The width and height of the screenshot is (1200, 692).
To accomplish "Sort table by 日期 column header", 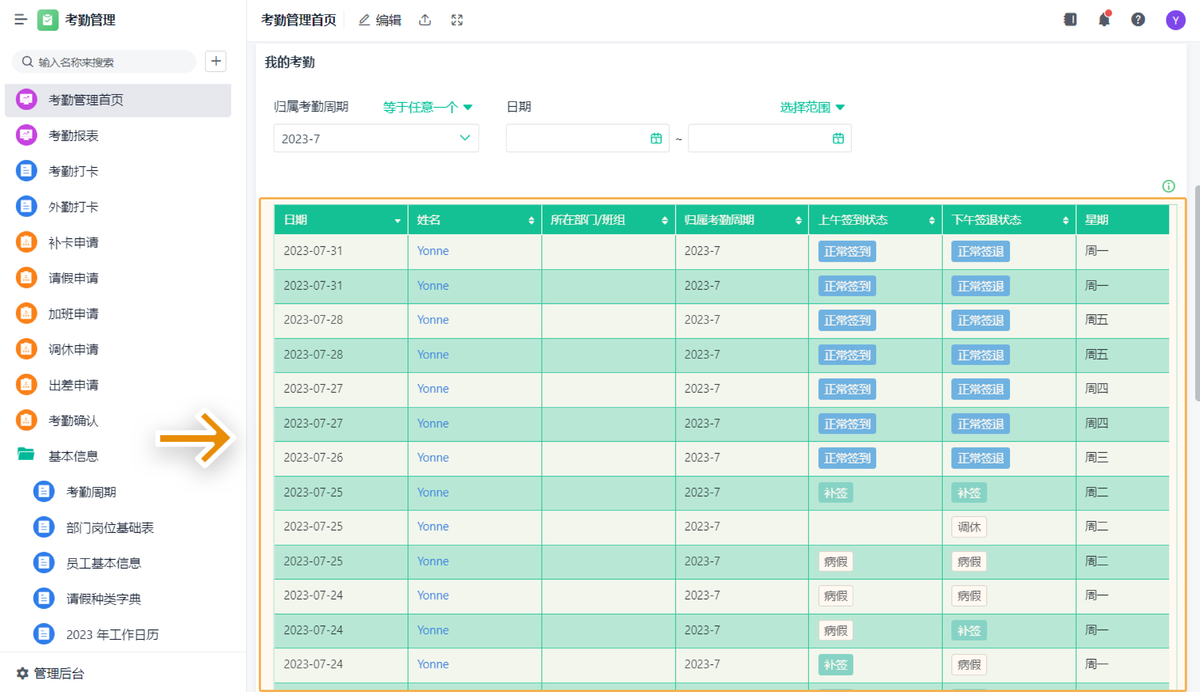I will click(x=340, y=220).
